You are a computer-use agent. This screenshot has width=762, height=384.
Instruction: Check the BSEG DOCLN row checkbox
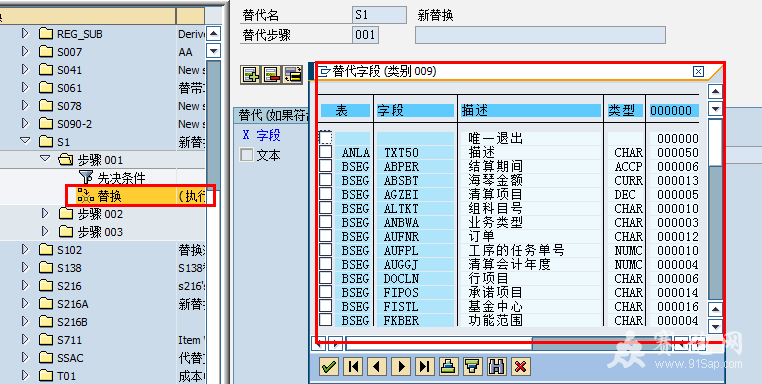(326, 278)
